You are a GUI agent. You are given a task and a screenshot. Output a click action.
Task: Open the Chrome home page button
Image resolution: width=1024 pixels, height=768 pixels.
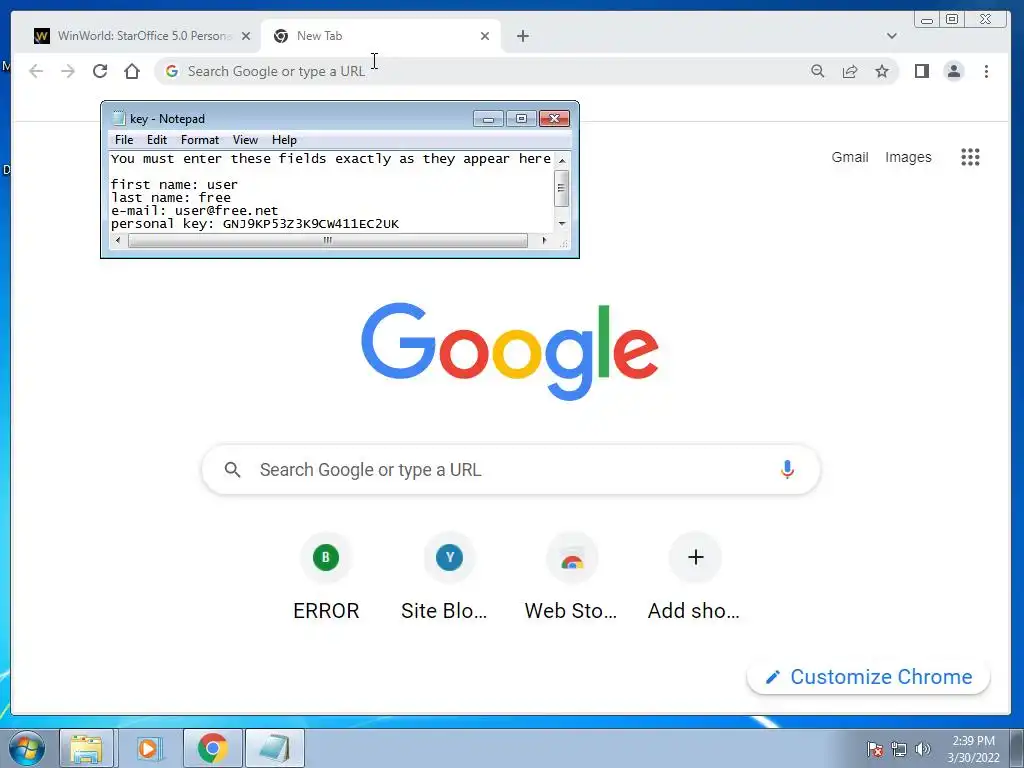(132, 71)
